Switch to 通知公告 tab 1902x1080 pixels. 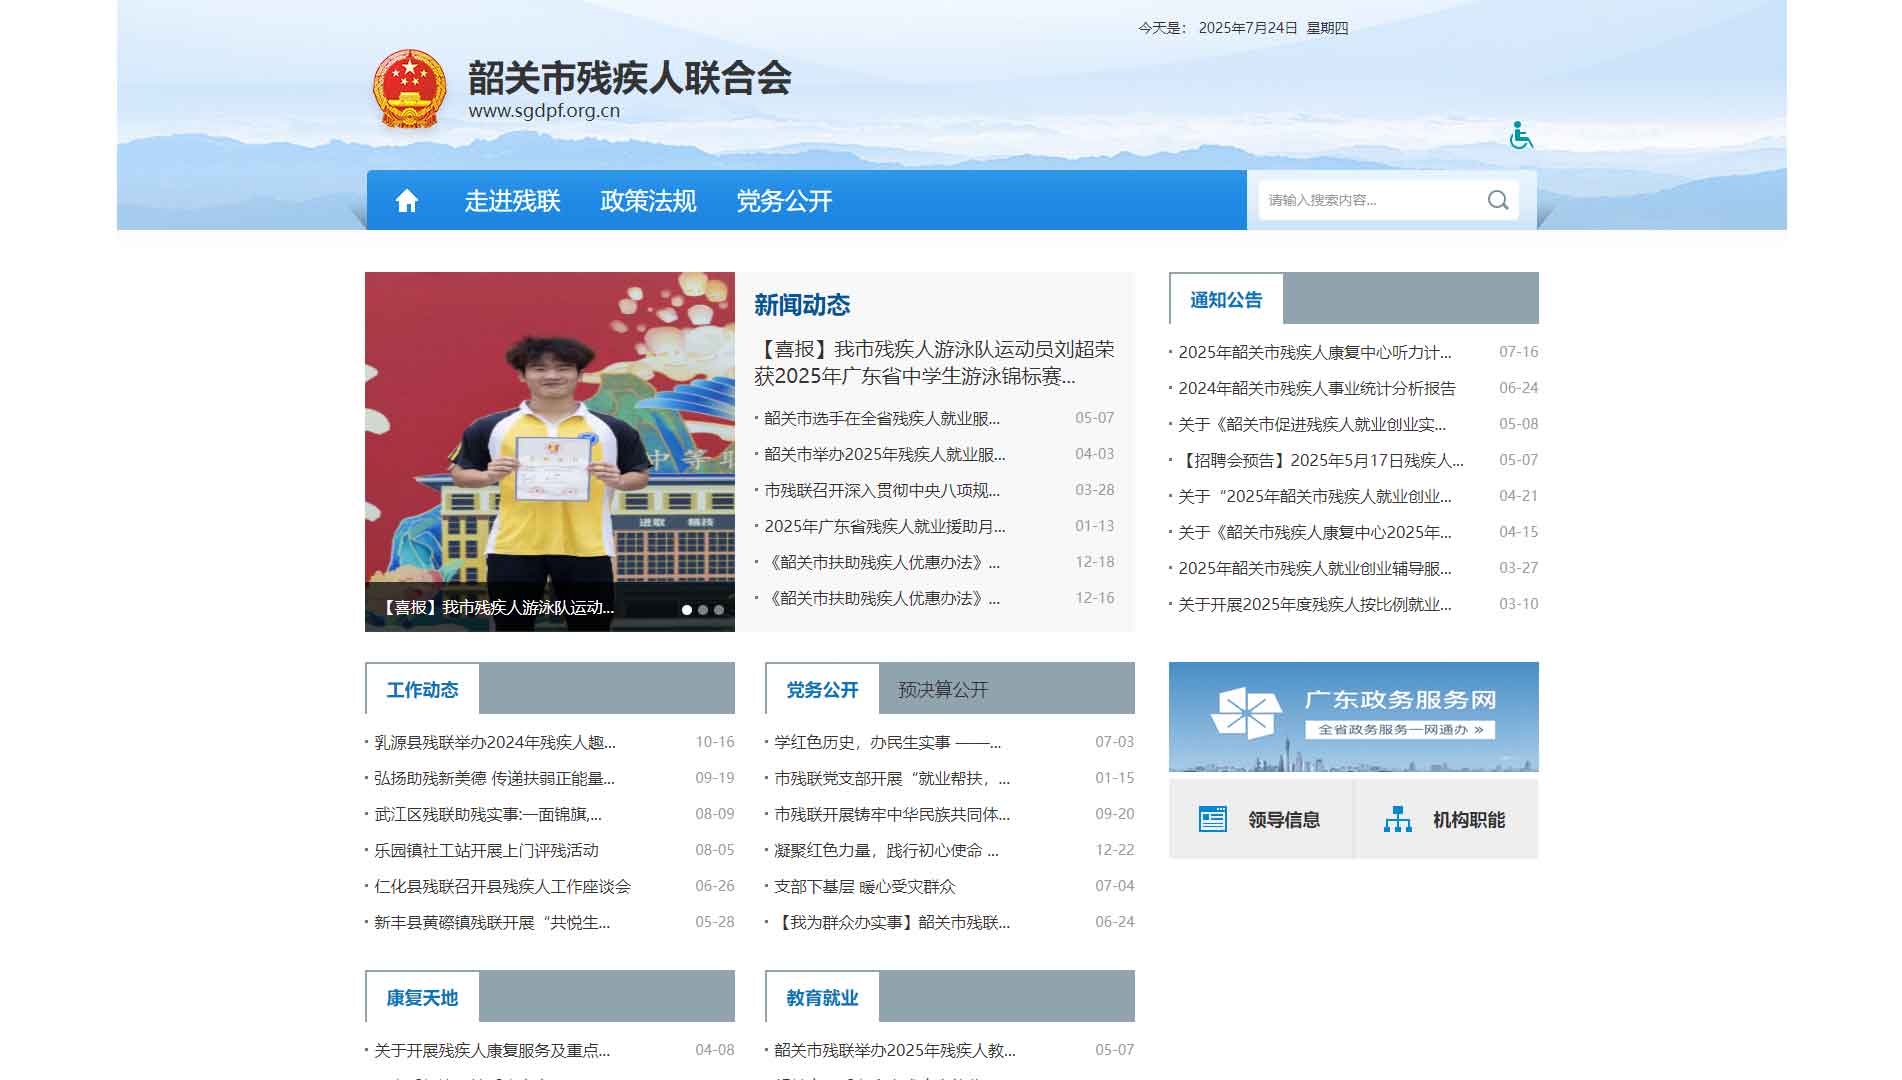point(1226,300)
